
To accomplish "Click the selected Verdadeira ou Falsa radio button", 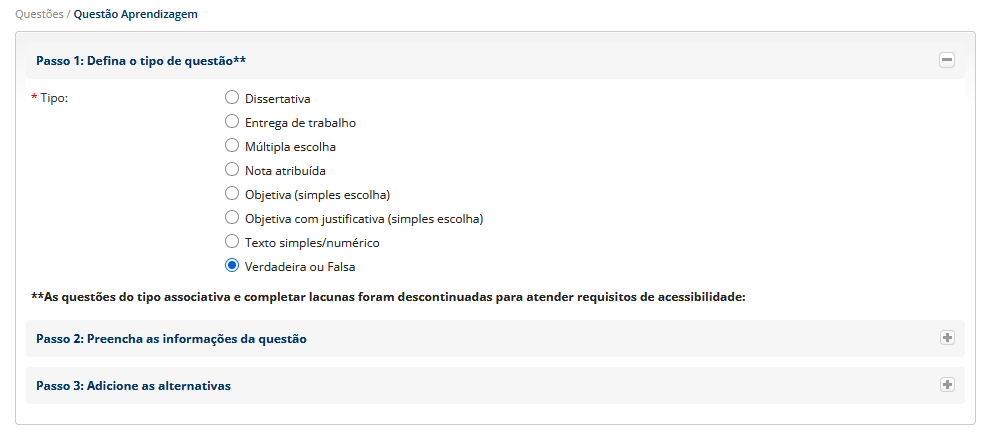I will (x=232, y=266).
